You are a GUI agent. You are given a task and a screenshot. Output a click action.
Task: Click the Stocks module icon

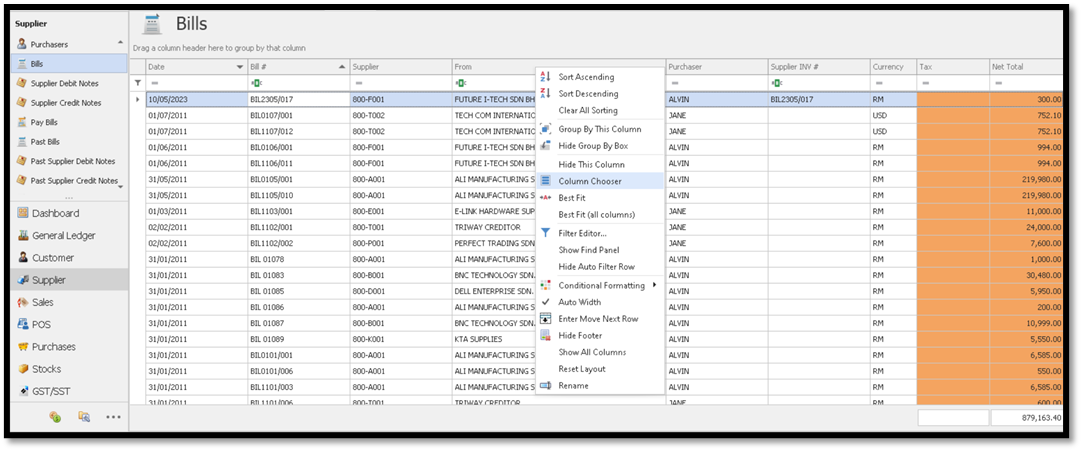point(23,369)
